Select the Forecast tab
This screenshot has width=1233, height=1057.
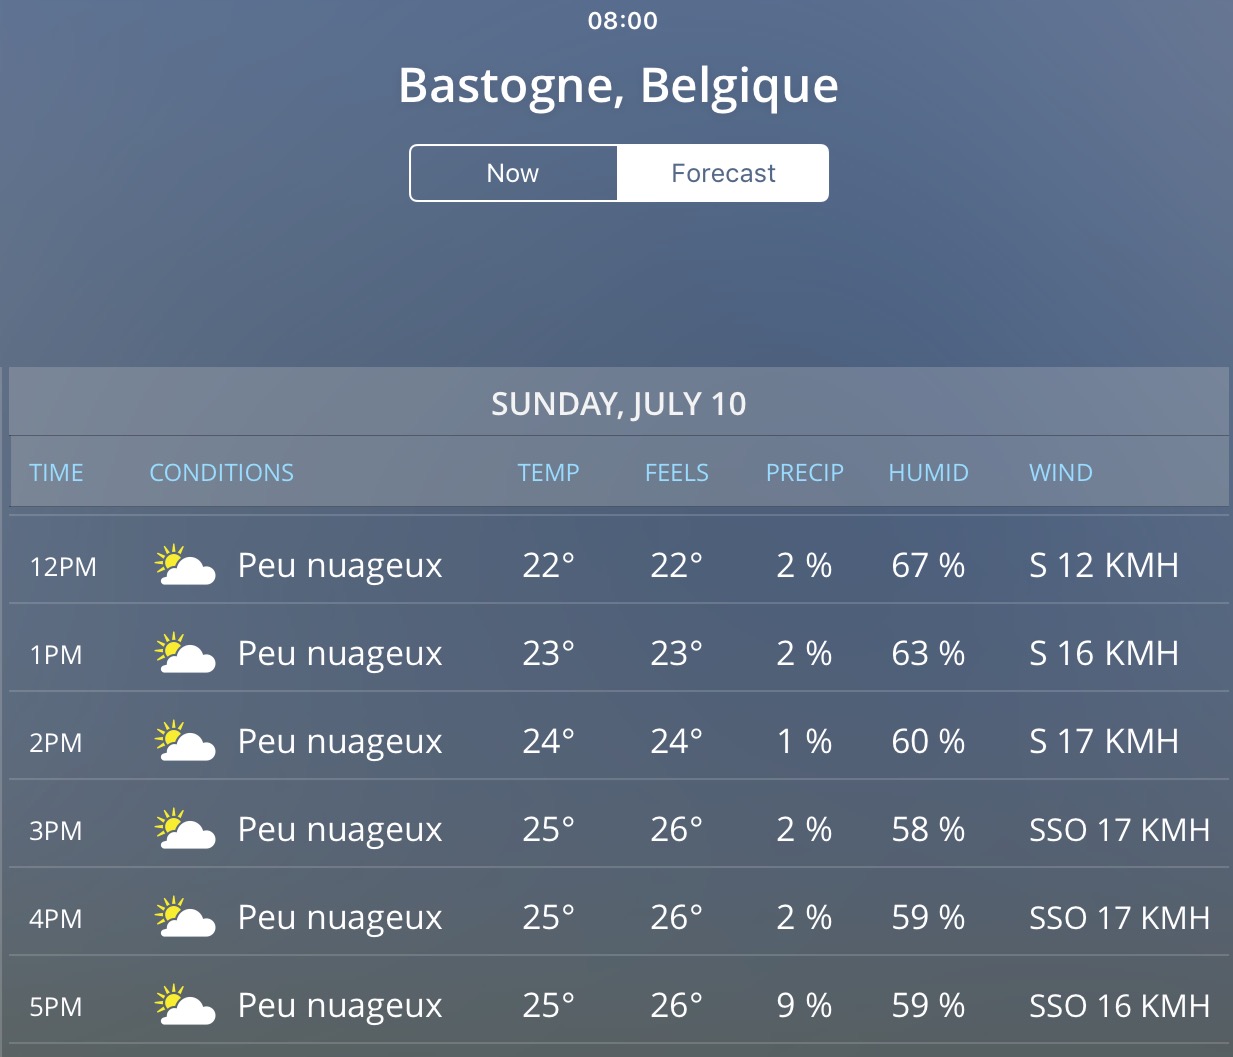coord(723,173)
